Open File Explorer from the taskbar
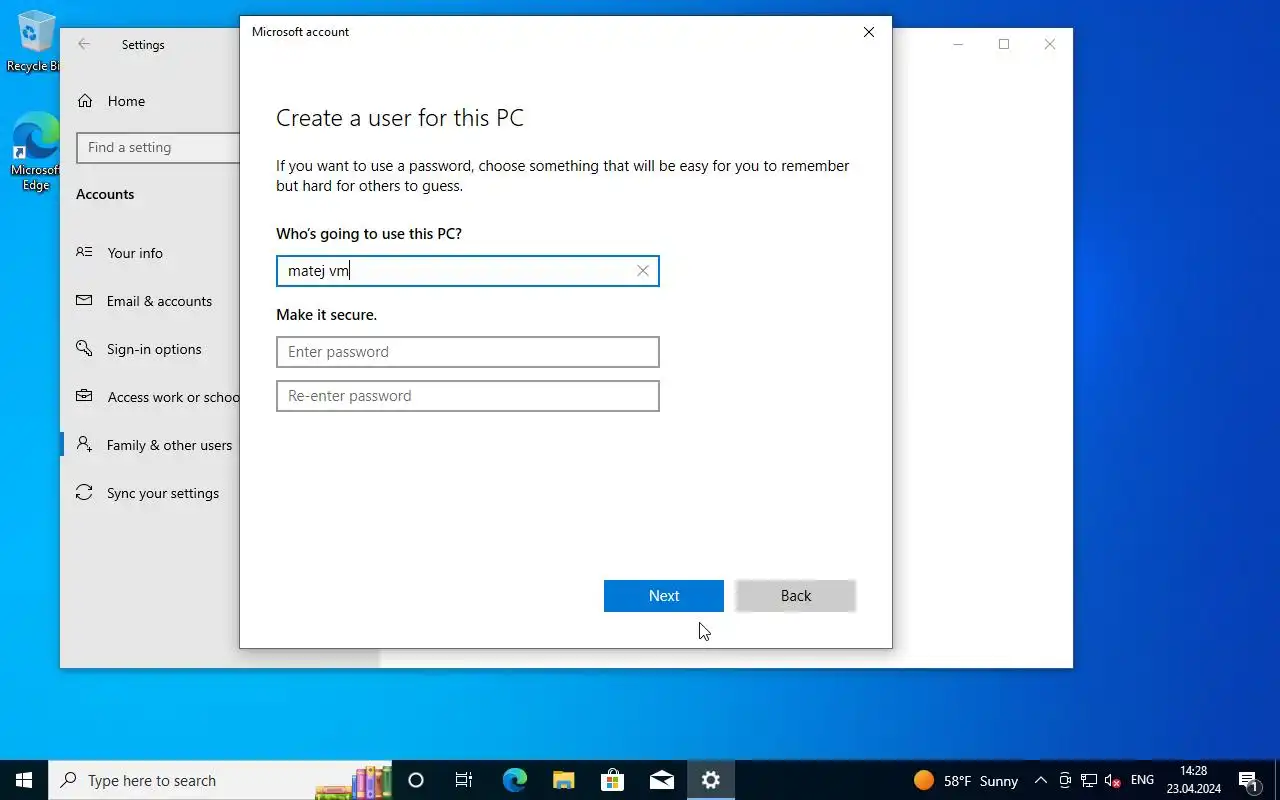1280x800 pixels. (x=563, y=780)
